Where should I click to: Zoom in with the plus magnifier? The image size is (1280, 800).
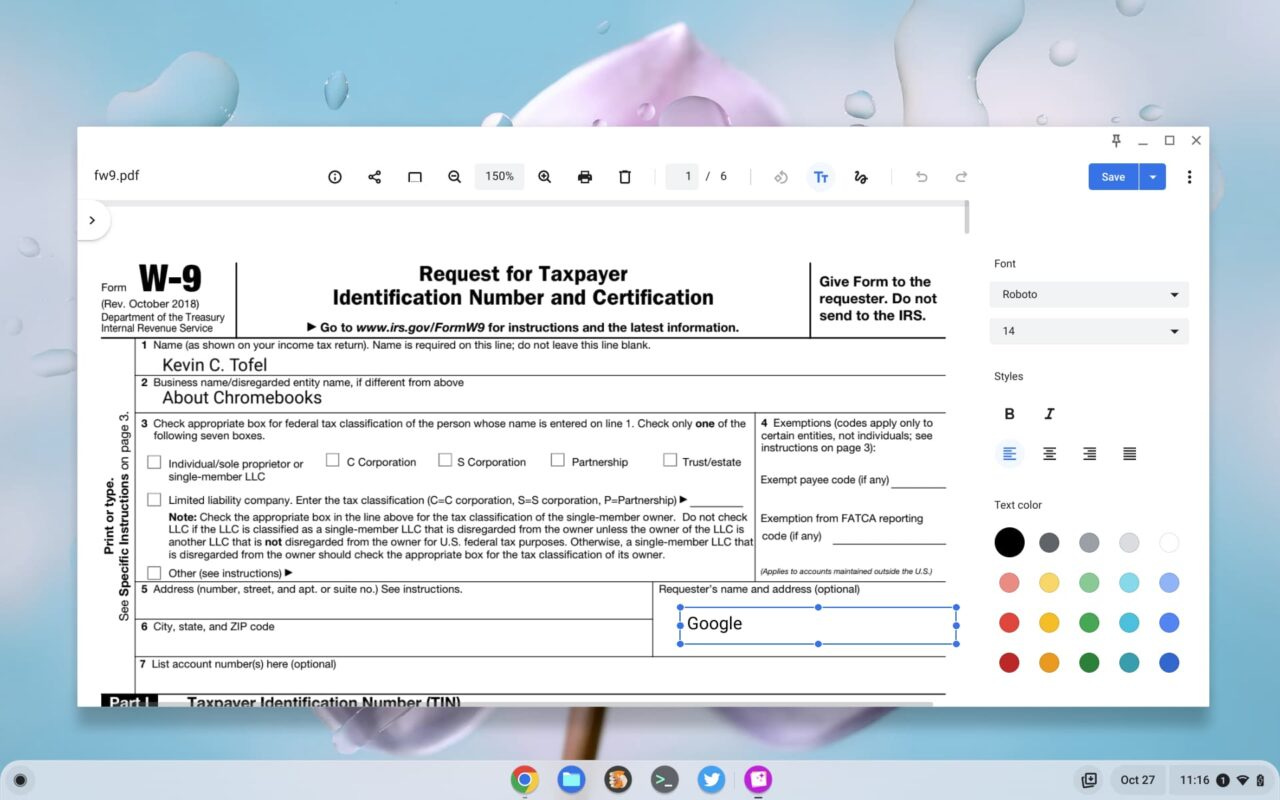click(x=545, y=177)
